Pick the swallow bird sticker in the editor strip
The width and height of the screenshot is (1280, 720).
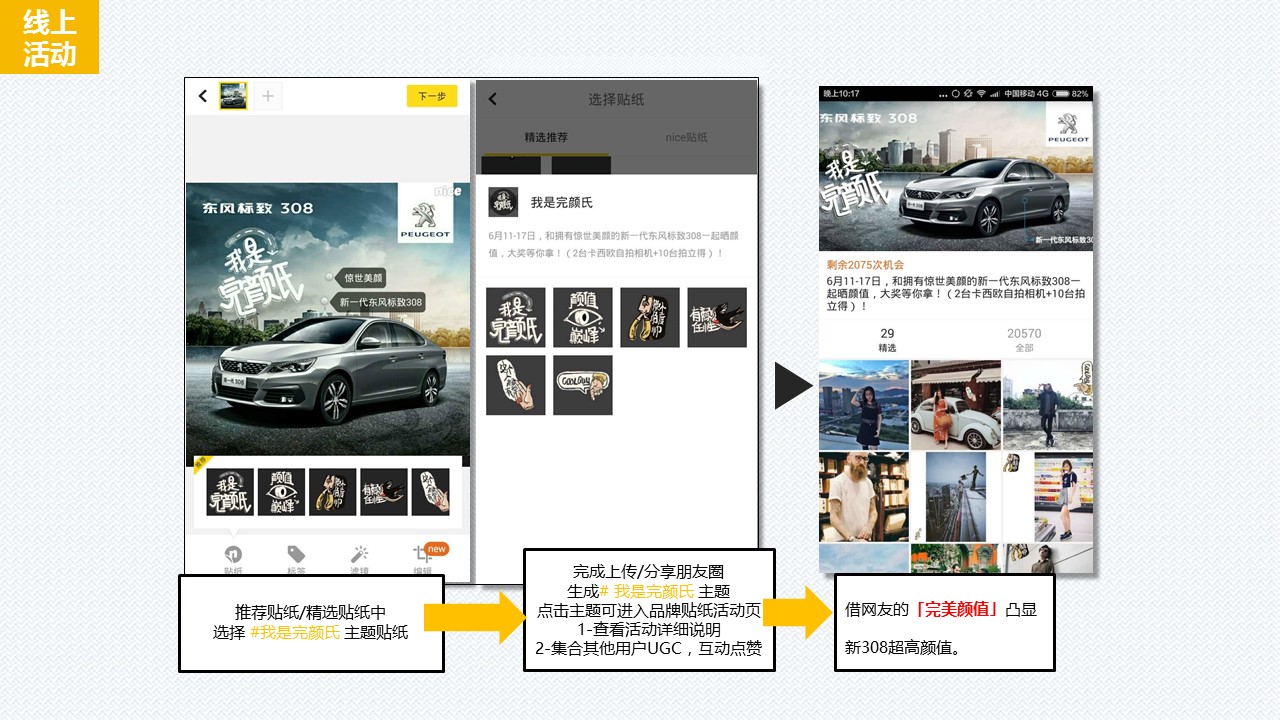coord(384,492)
